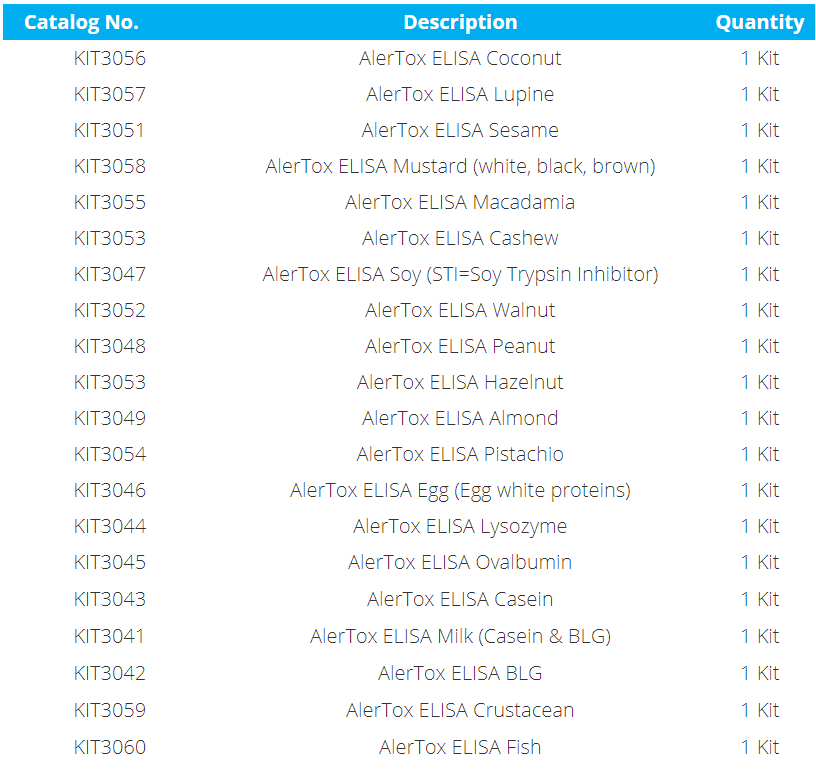This screenshot has width=816, height=769.
Task: Select catalog number KIT3052
Action: (x=109, y=310)
